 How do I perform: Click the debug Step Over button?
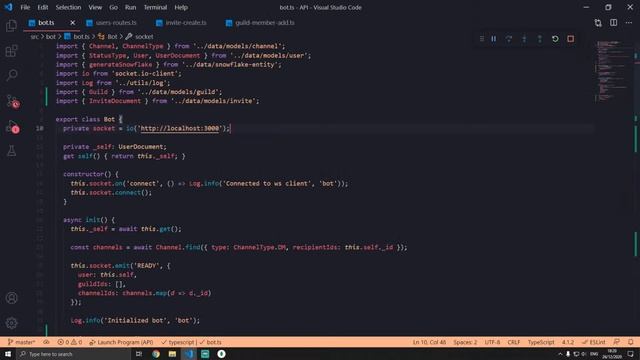click(x=509, y=39)
